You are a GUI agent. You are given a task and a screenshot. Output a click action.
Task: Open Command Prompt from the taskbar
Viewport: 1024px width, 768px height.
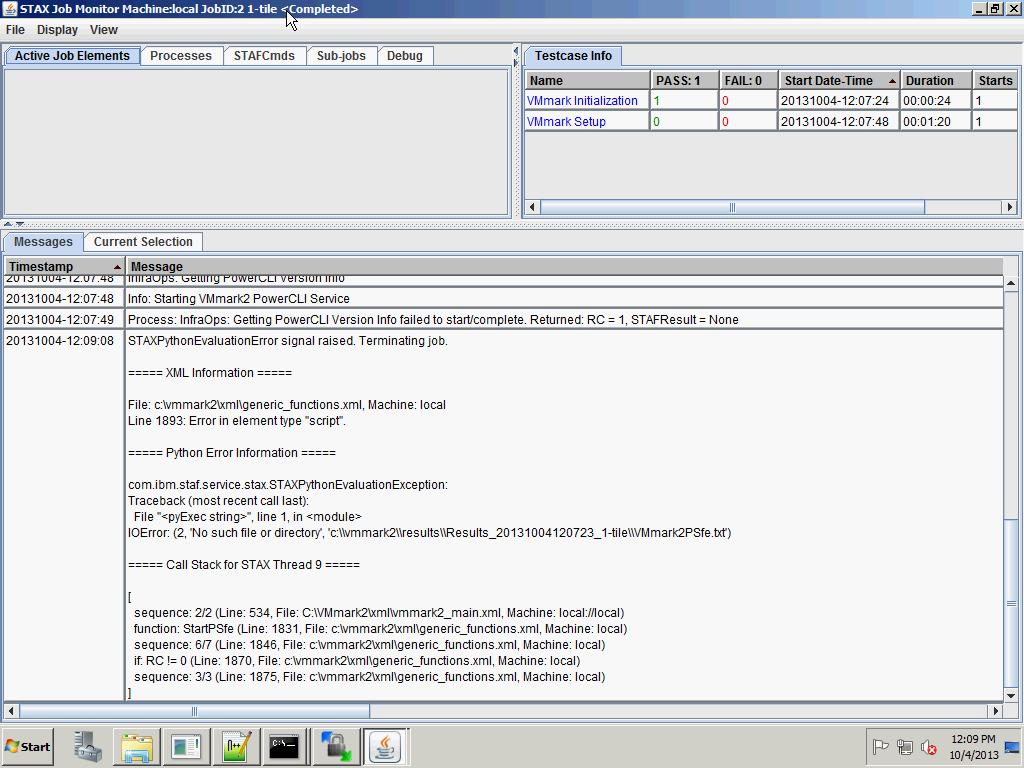[284, 746]
